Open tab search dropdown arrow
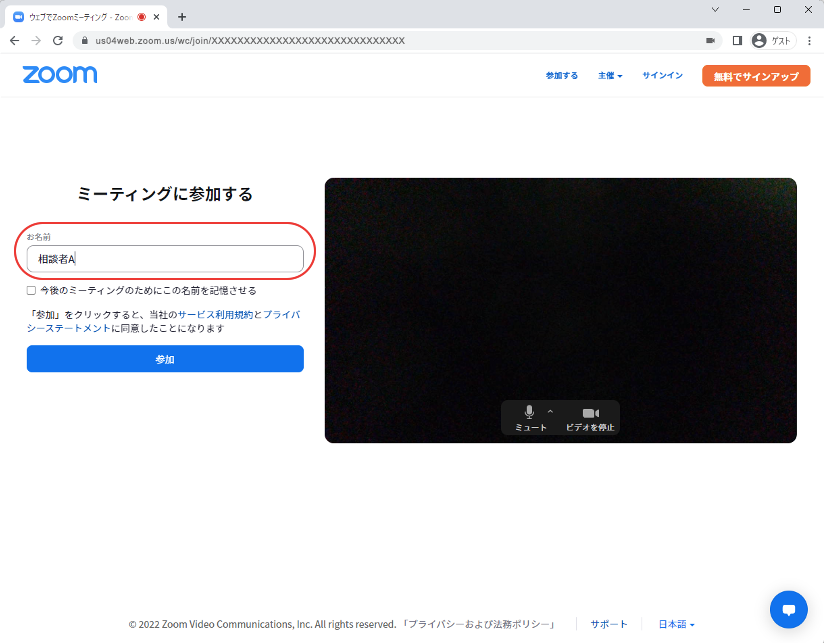Viewport: 824px width, 643px height. 715,9
